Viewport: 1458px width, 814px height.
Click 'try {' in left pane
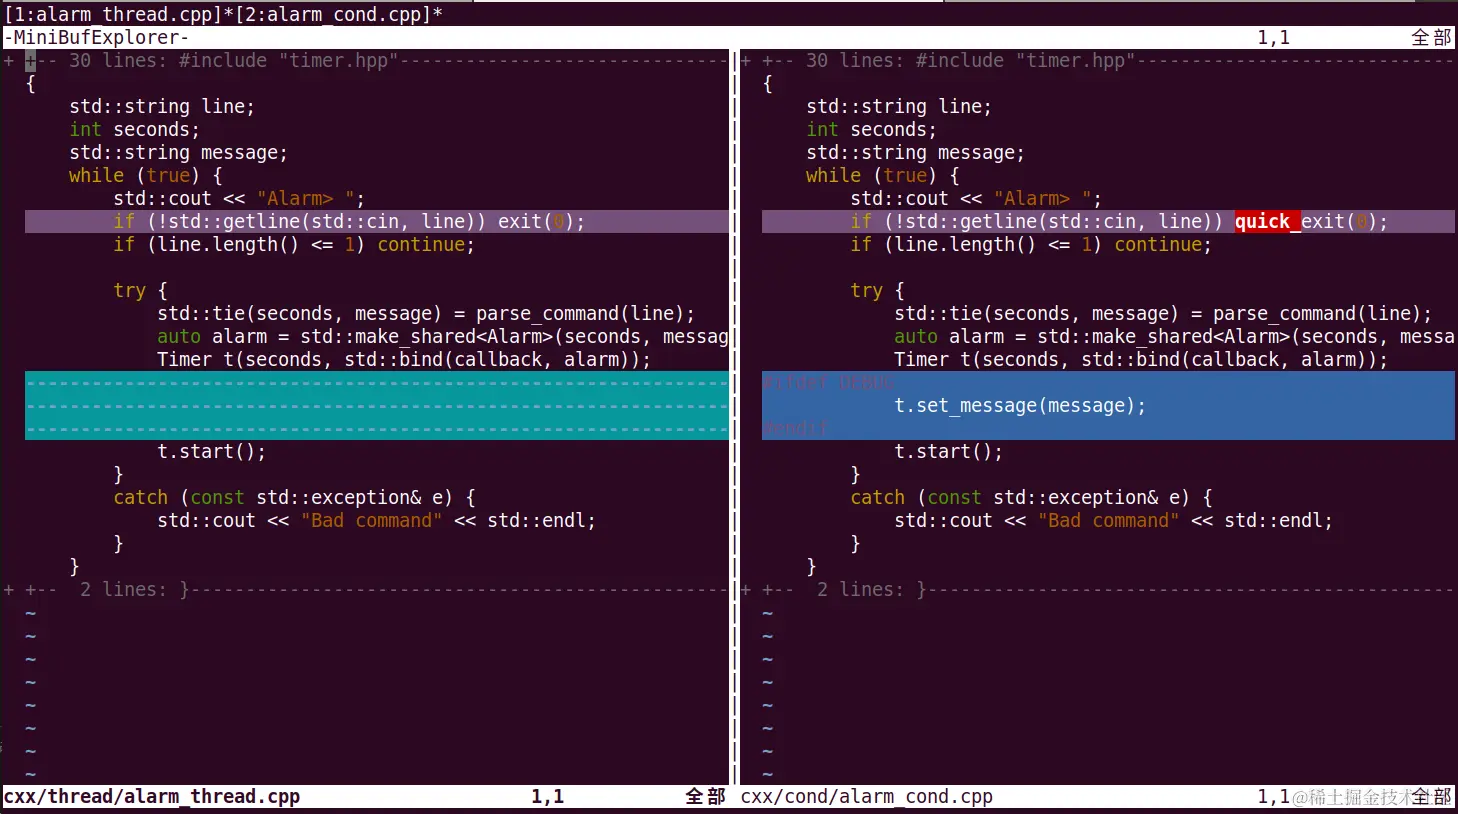pos(140,290)
